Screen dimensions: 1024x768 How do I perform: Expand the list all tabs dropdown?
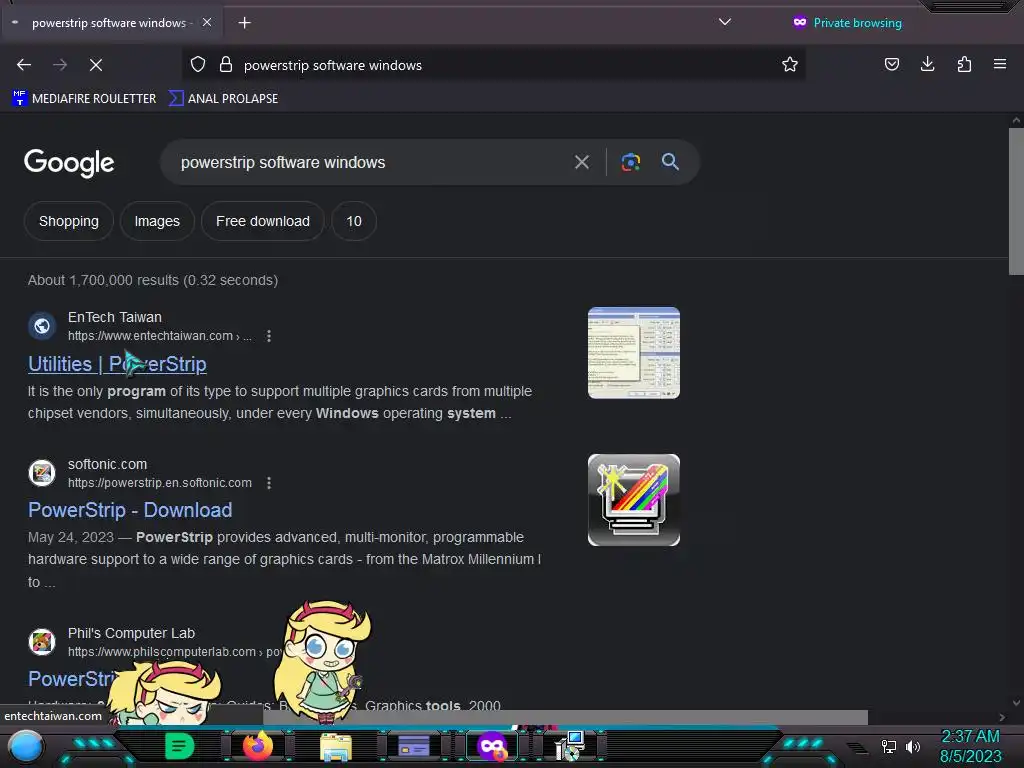724,22
